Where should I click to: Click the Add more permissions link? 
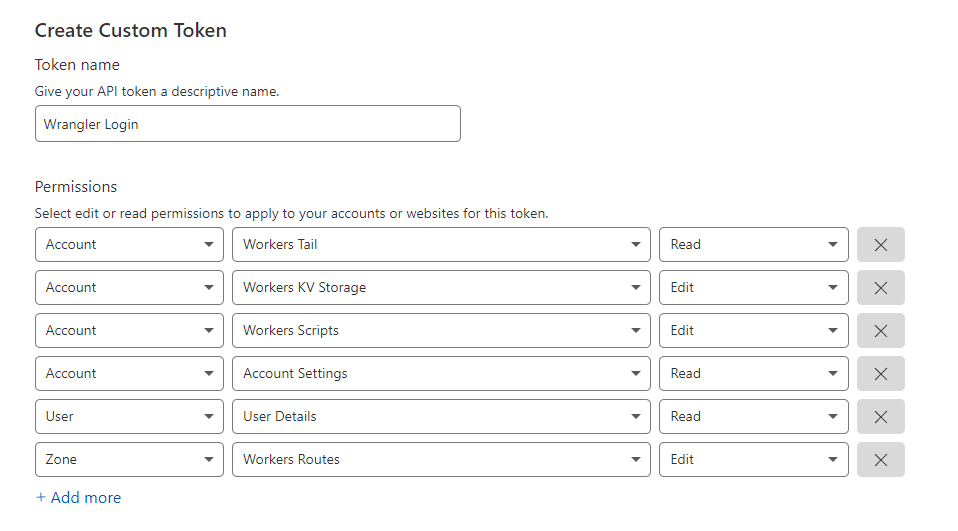click(78, 498)
